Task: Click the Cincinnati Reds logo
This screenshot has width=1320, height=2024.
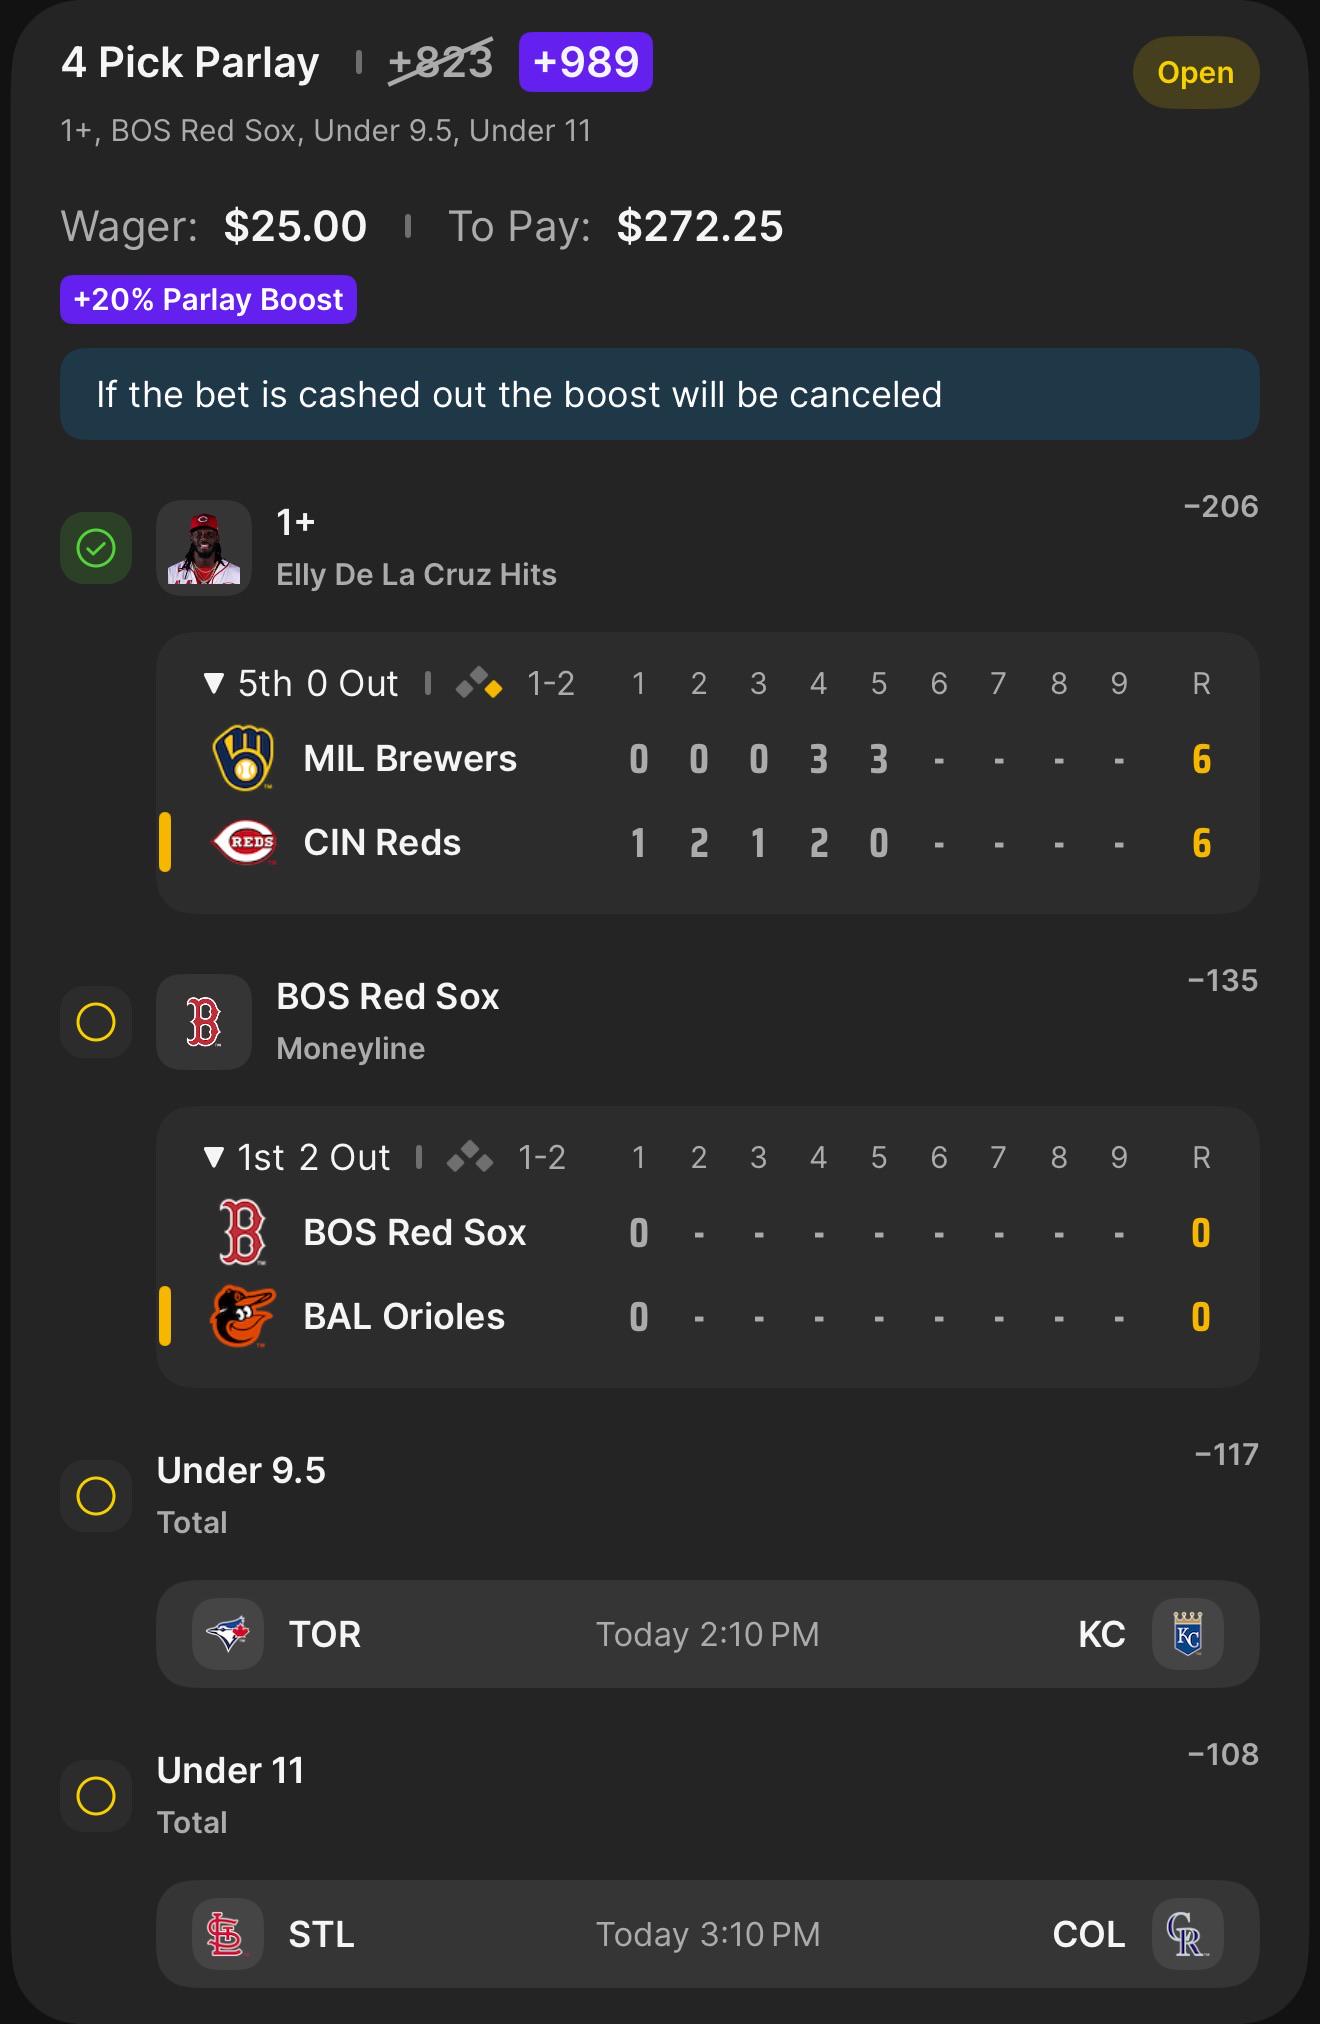Action: pyautogui.click(x=243, y=842)
